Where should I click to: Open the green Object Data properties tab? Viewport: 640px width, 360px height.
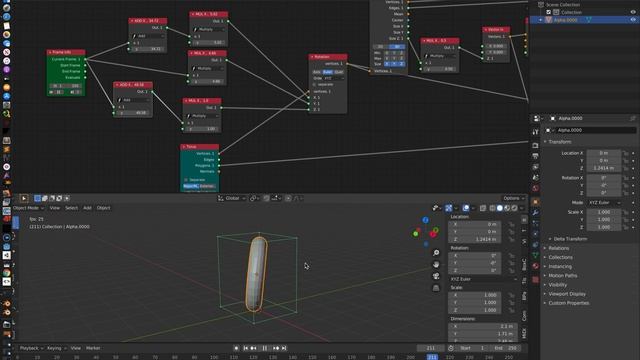535,255
